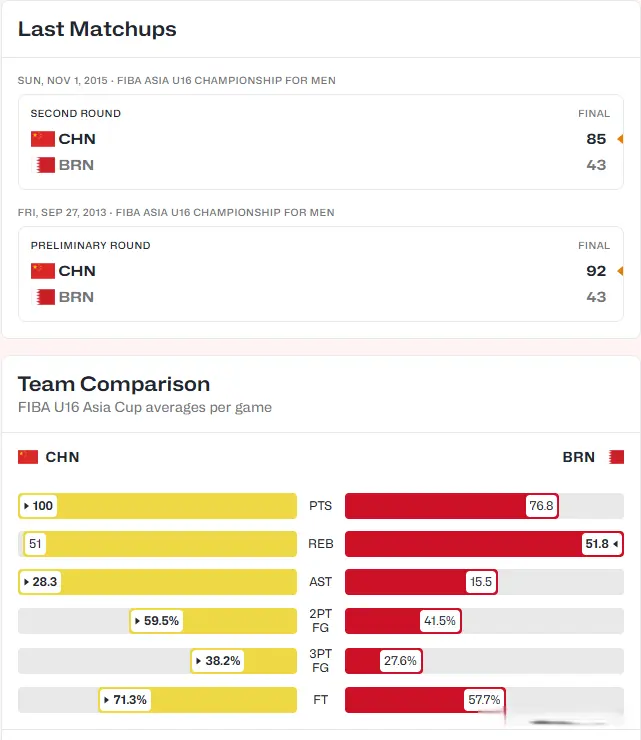Click Bahrain 3PT FG 27.6% bar

click(384, 661)
